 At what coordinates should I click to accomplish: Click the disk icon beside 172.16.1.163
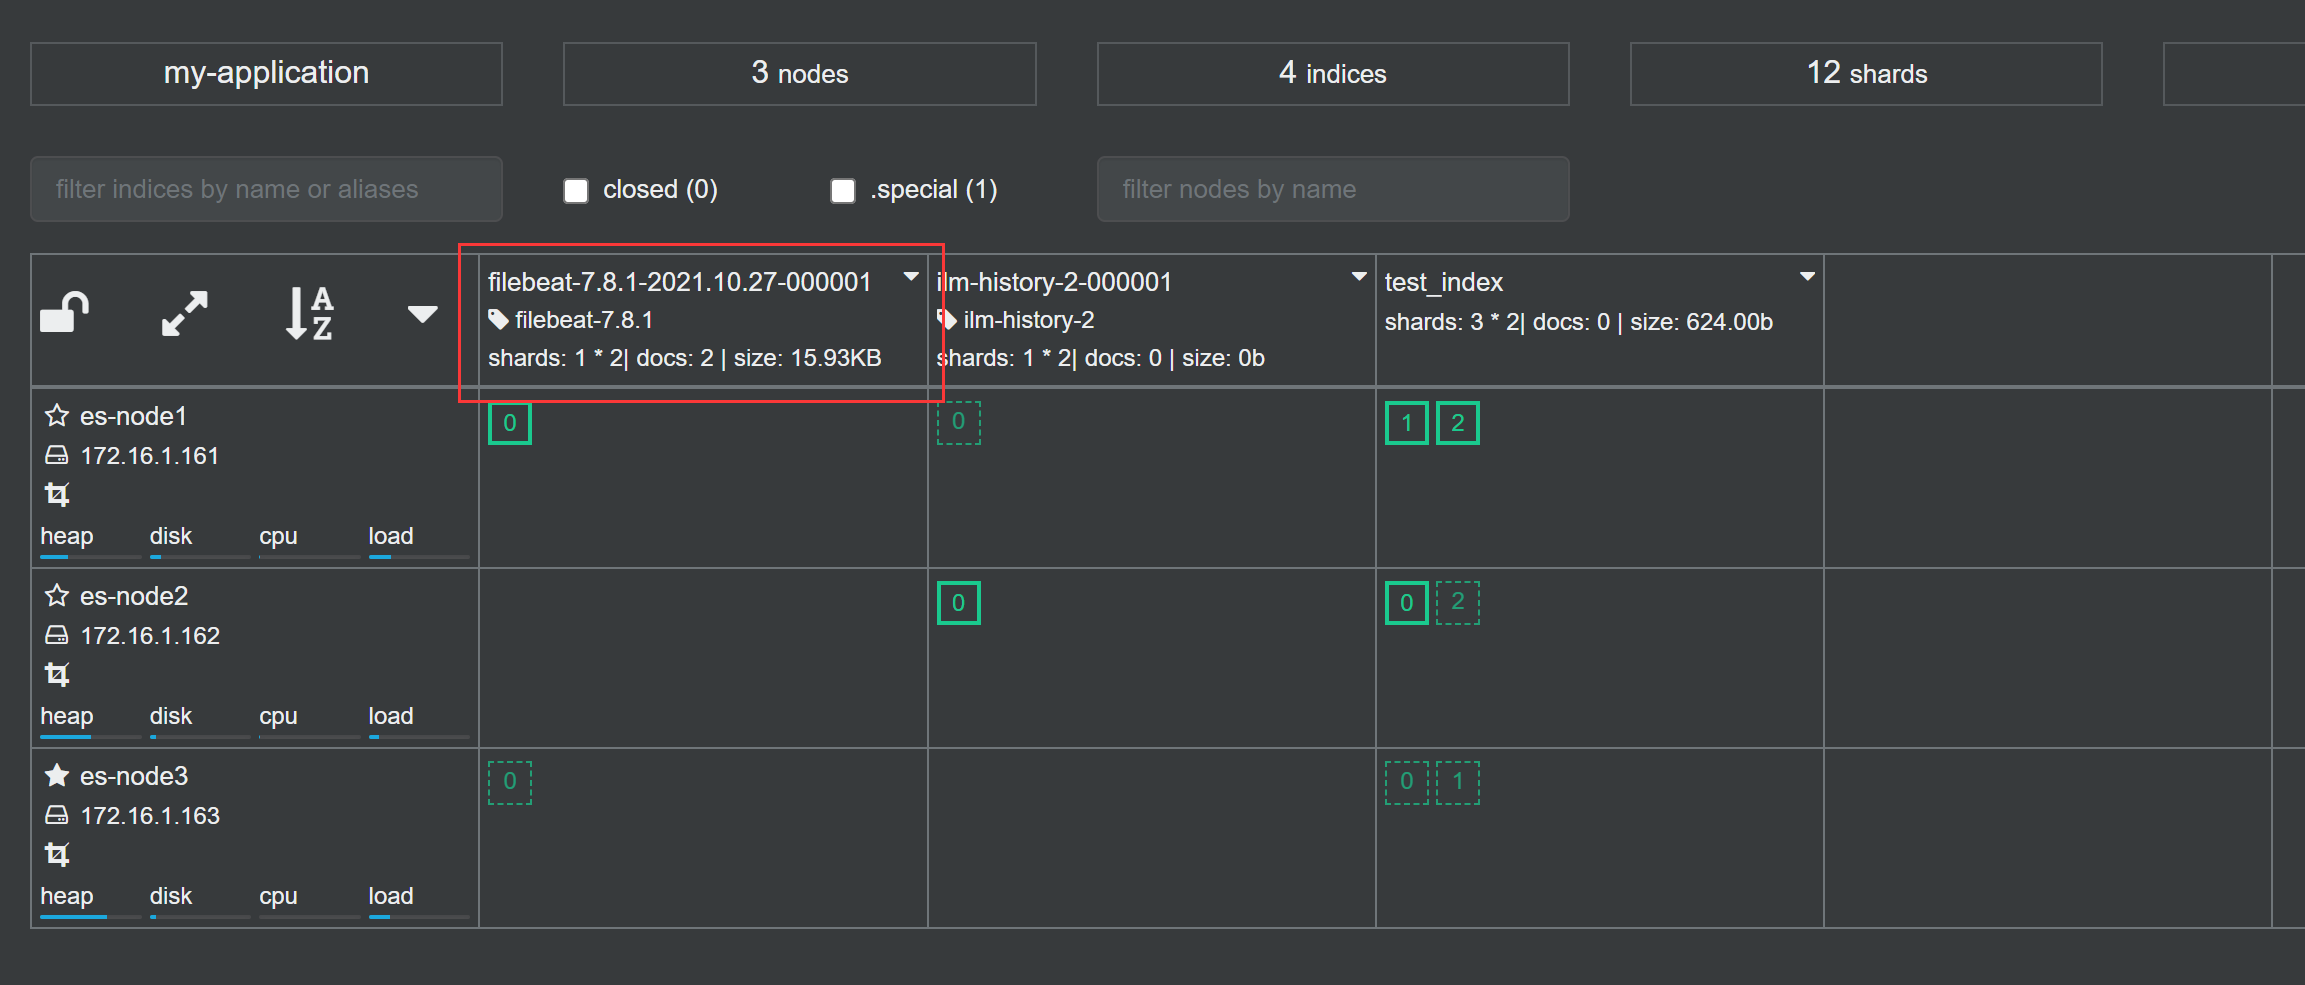point(57,815)
